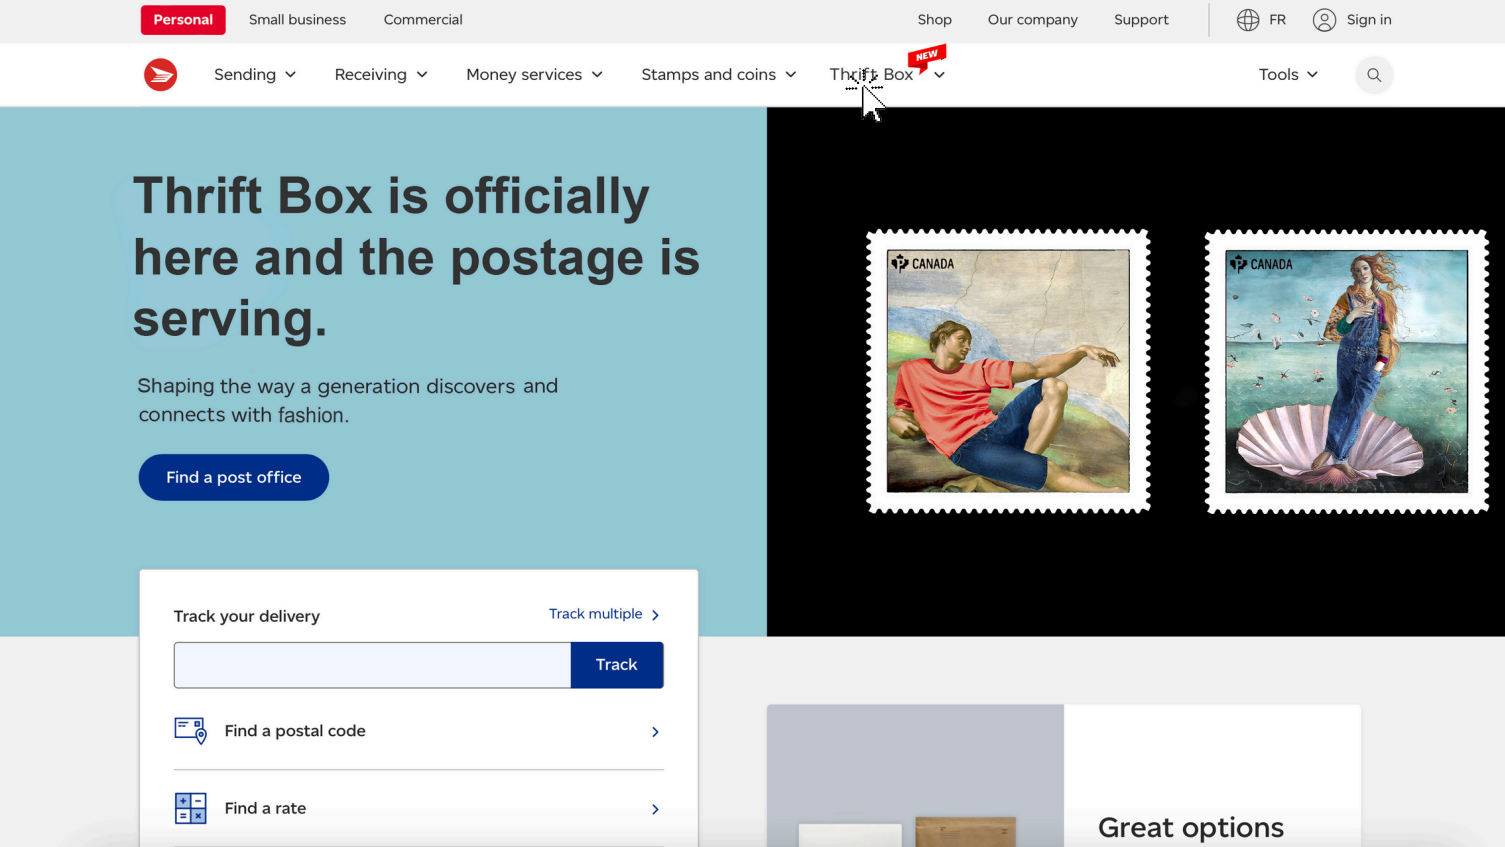Click the 'Shaping the way a generation' subtext
The image size is (1505, 847).
pos(348,400)
